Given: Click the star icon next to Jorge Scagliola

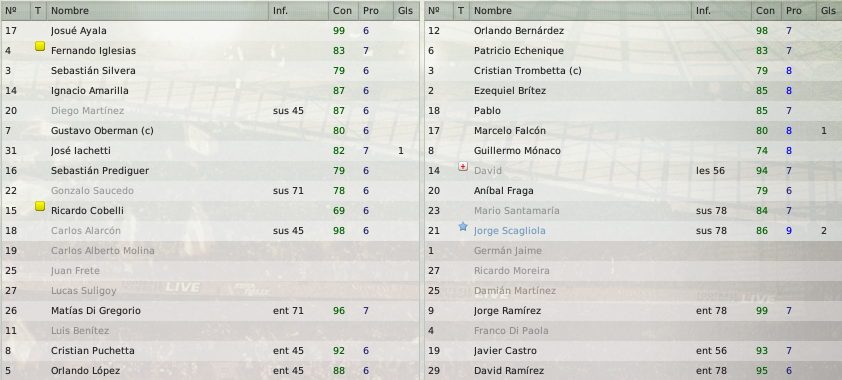Looking at the screenshot, I should point(463,226).
